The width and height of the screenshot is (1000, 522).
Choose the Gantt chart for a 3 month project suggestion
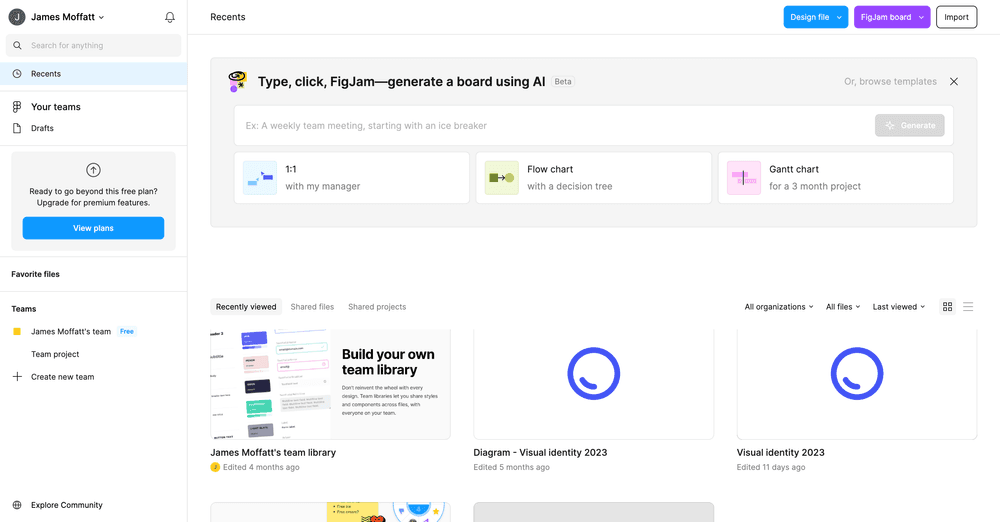835,177
